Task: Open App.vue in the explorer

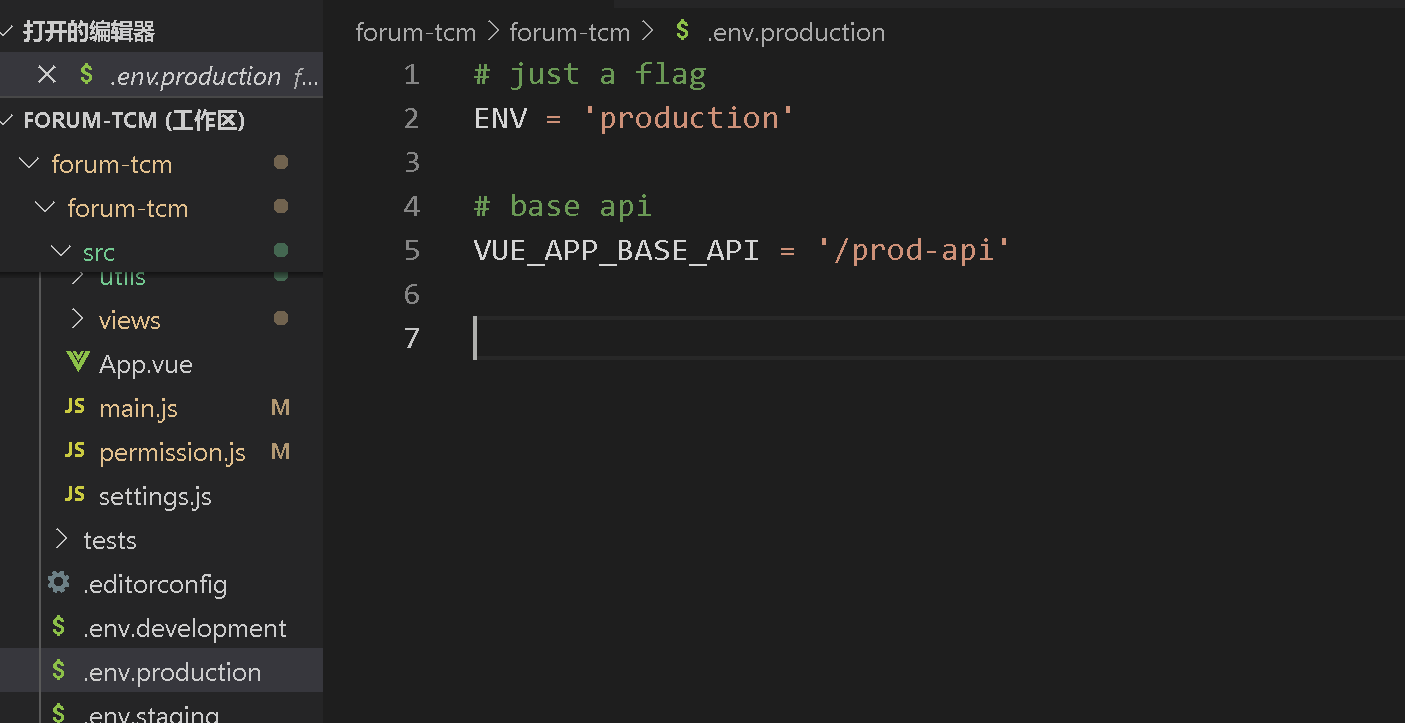Action: tap(145, 364)
